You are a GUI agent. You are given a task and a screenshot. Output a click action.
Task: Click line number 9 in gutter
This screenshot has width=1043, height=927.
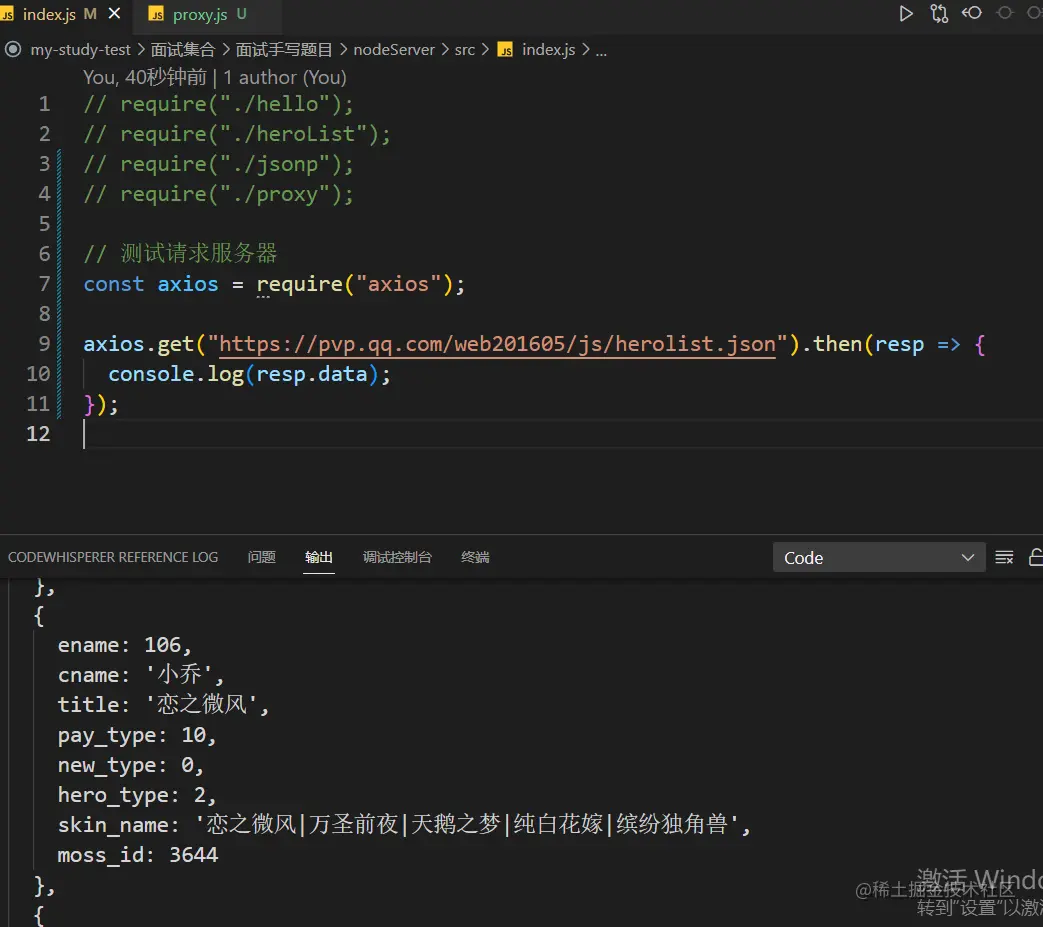[44, 344]
